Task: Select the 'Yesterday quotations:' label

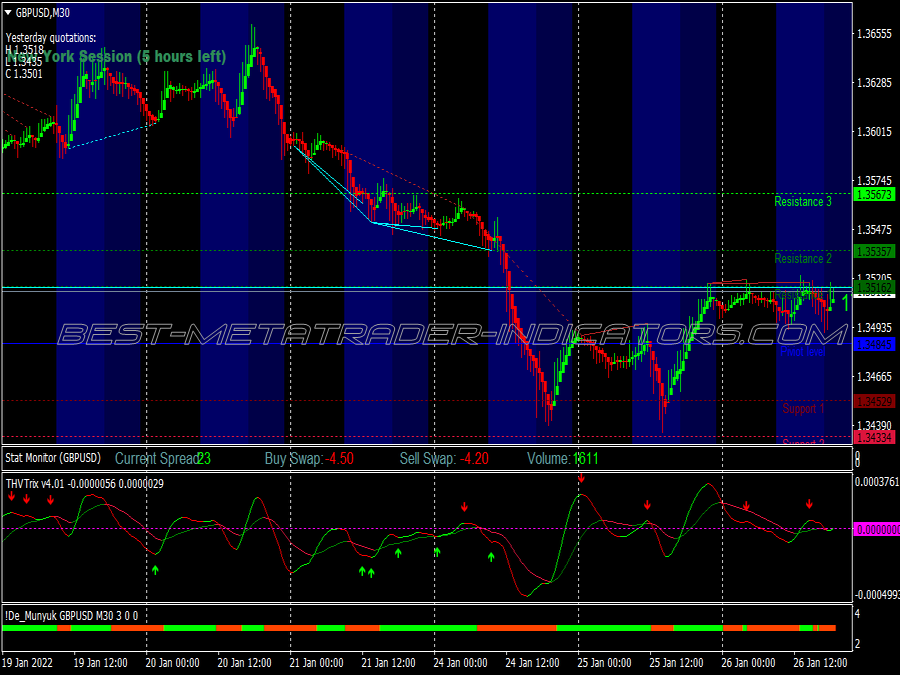Action: (x=51, y=38)
